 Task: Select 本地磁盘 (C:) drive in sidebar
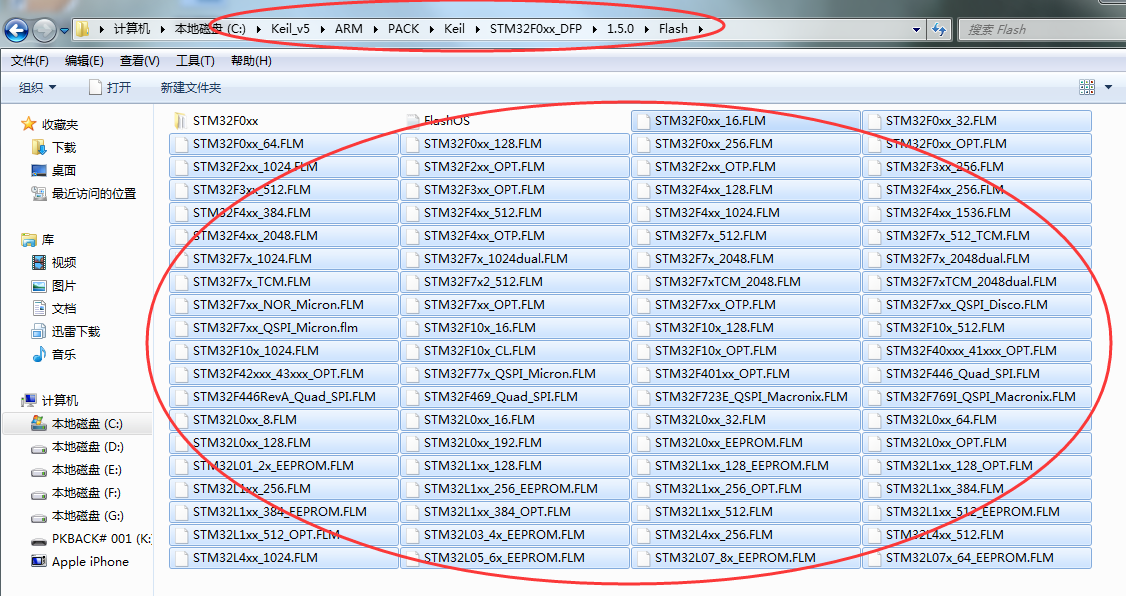pos(78,424)
